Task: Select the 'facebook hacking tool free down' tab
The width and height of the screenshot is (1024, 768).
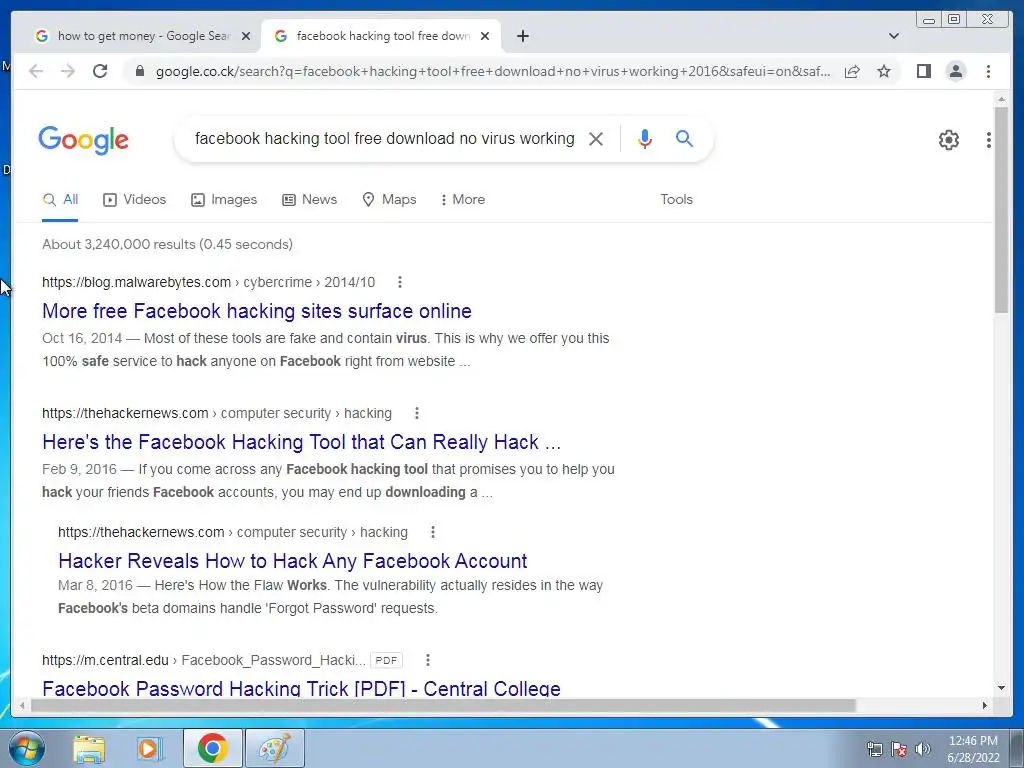Action: pos(381,36)
